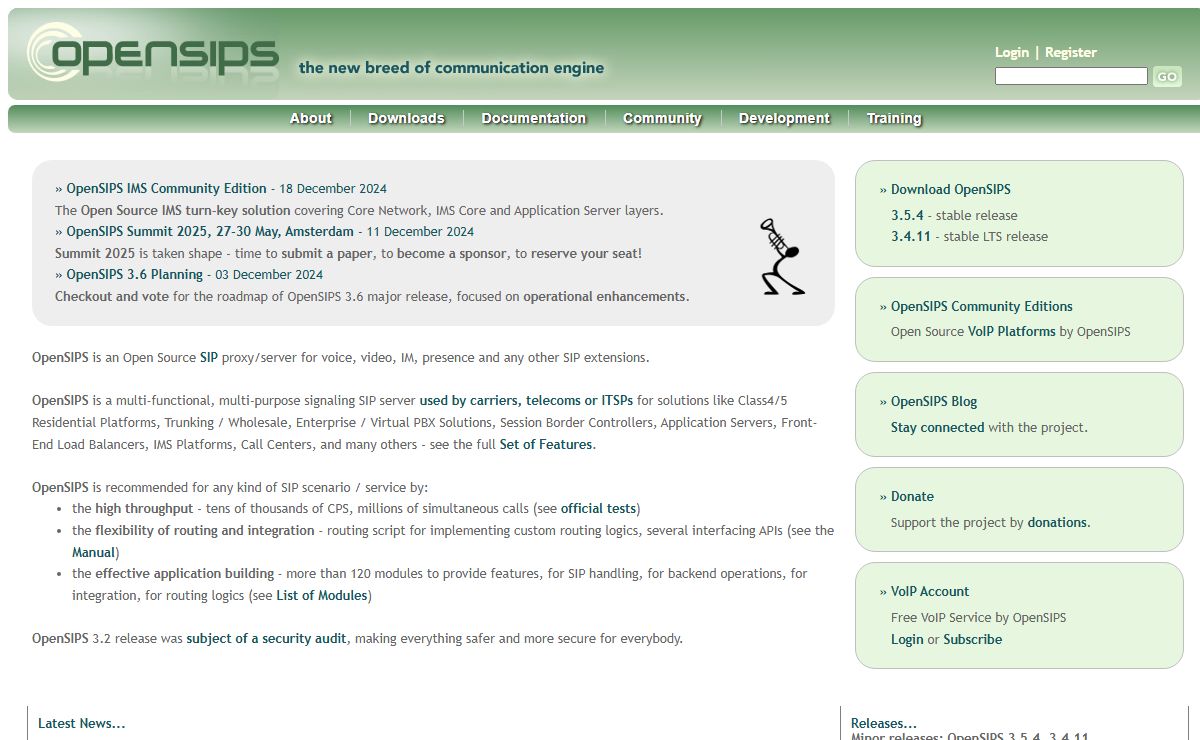This screenshot has height=740, width=1200.
Task: Open 'subject of a security audit' link
Action: [x=266, y=638]
